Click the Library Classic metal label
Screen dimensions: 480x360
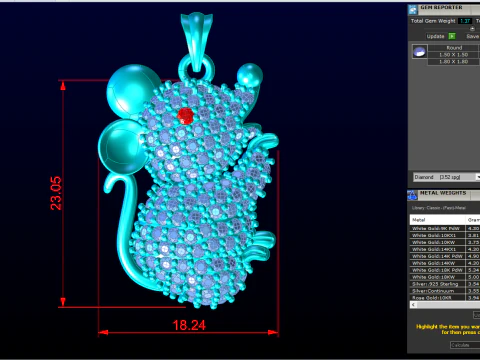tap(439, 208)
